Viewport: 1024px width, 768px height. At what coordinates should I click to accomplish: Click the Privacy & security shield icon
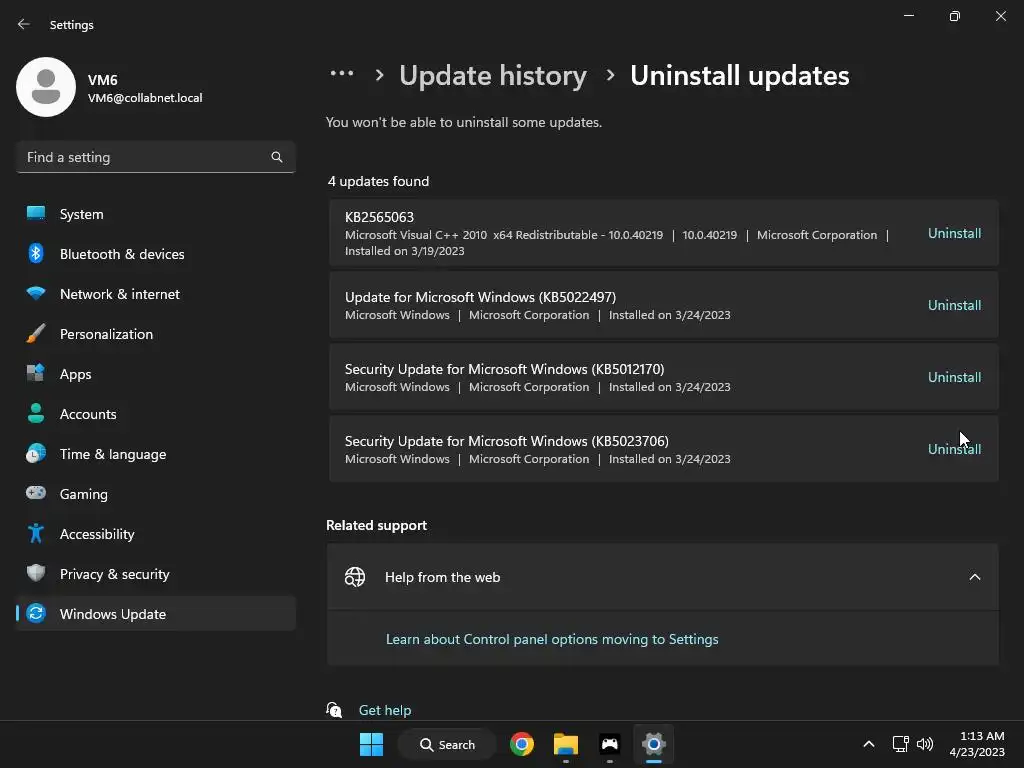(36, 573)
